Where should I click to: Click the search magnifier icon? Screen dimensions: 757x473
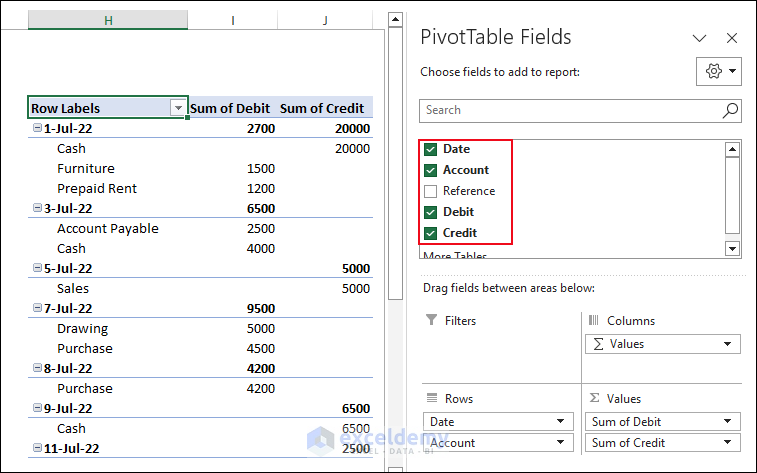pos(730,110)
